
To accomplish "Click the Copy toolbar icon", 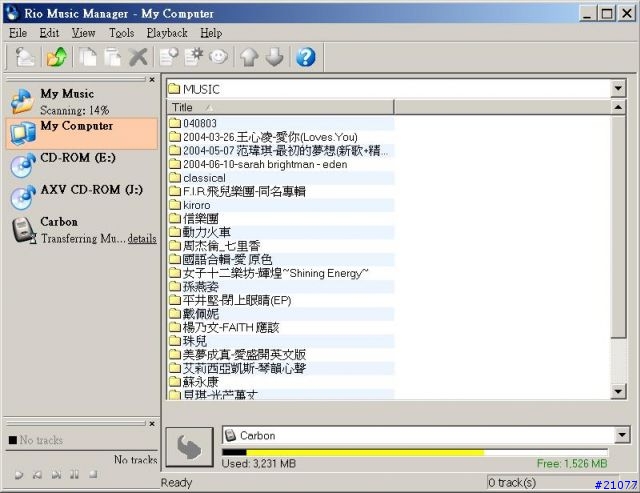I will (x=88, y=57).
